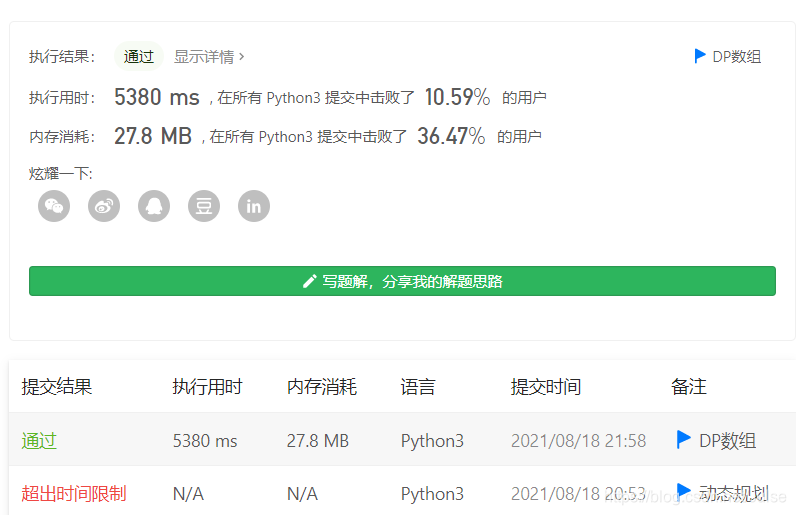Click the 2021/08/18 20:53 timestamp

579,494
